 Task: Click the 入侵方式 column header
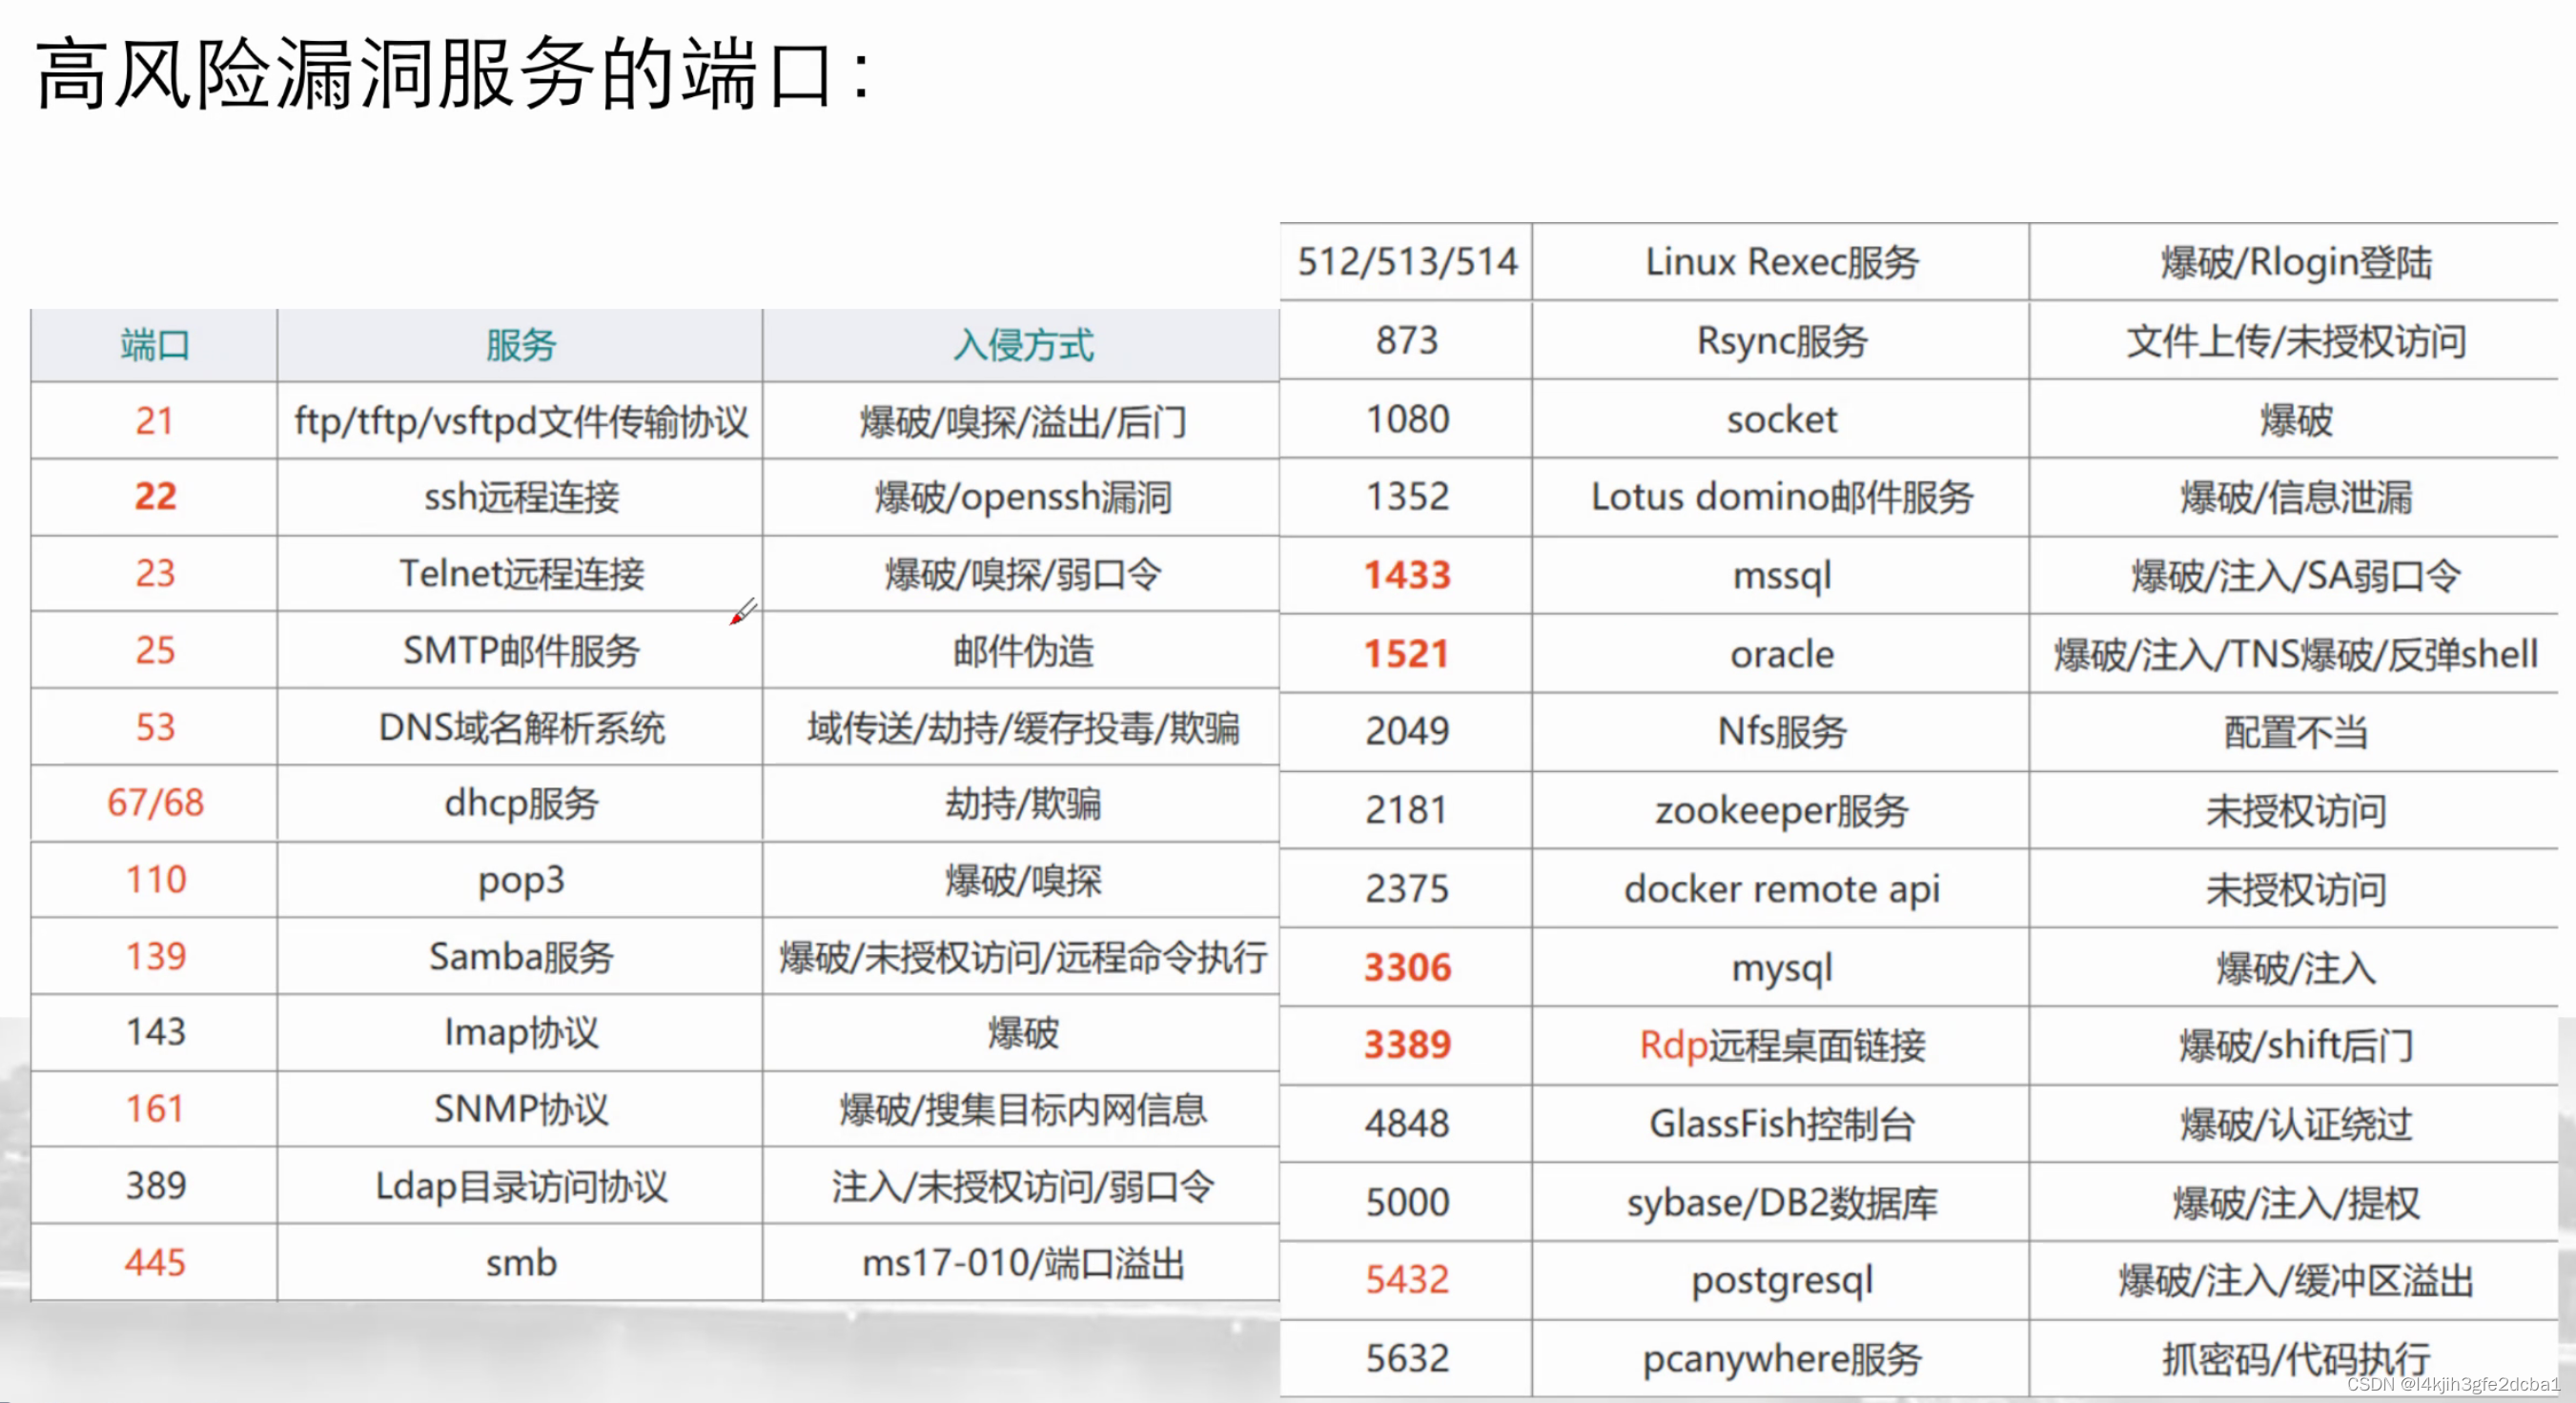pyautogui.click(x=1022, y=345)
